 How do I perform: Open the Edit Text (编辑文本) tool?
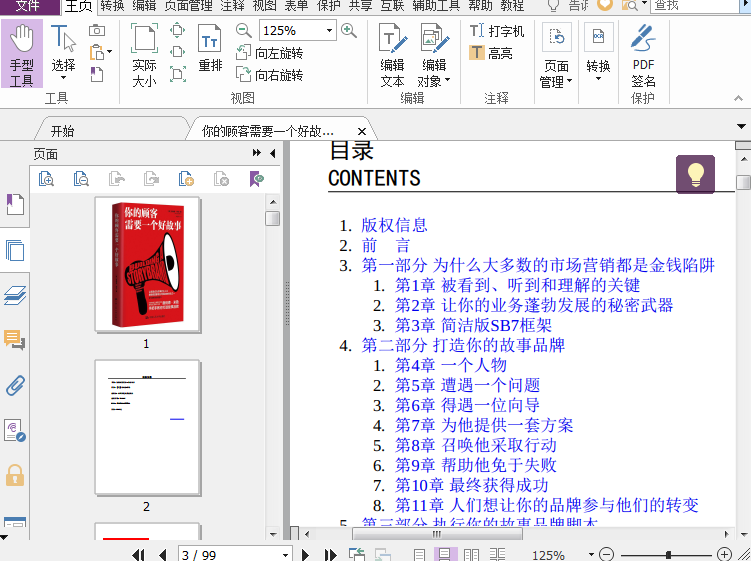392,55
